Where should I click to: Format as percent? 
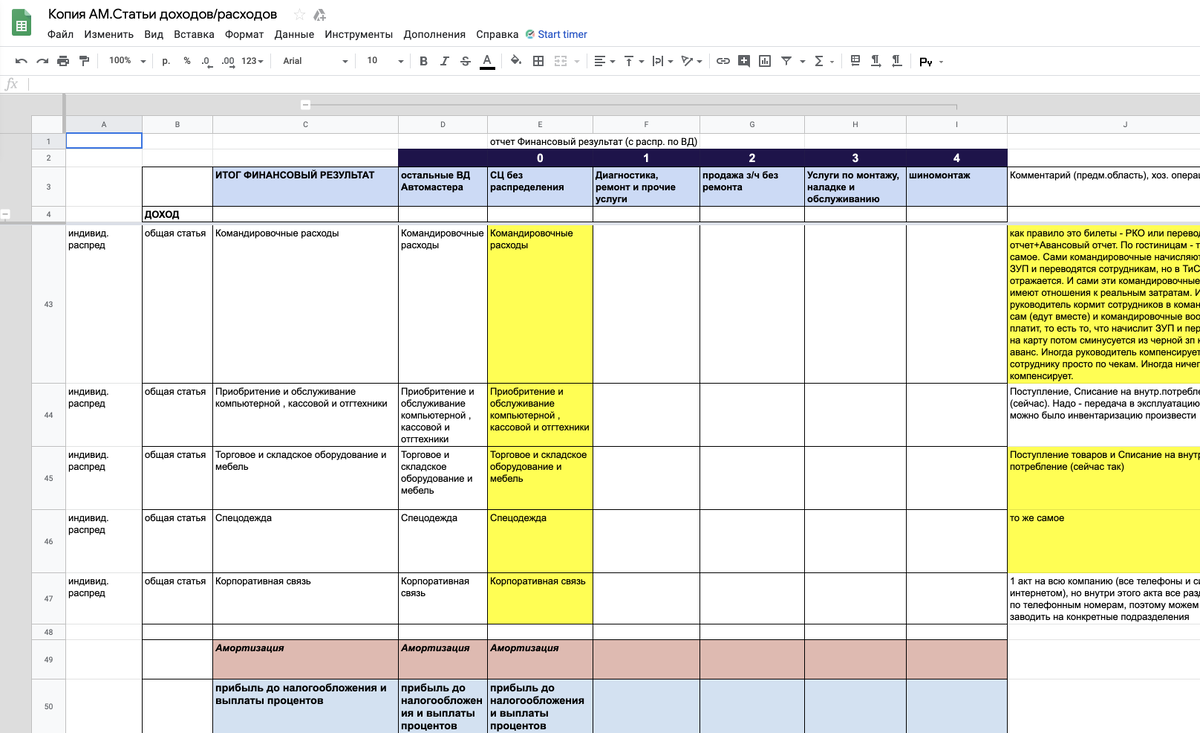pos(186,61)
